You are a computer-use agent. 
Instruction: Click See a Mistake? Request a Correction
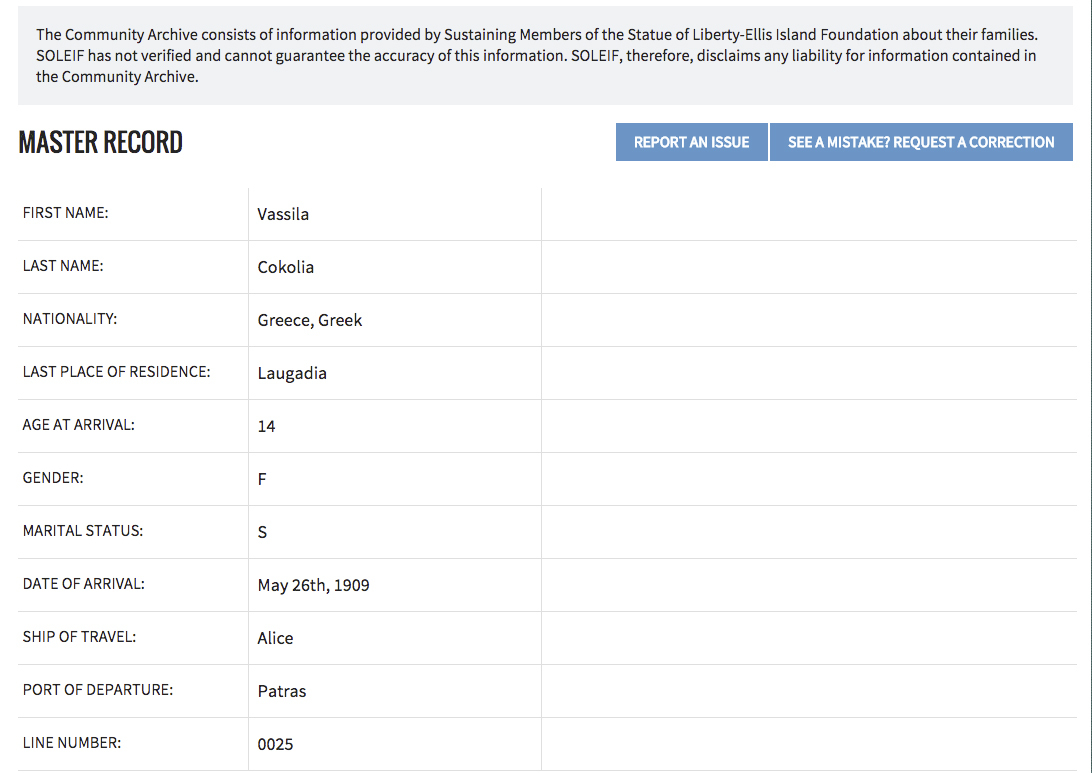tap(921, 142)
